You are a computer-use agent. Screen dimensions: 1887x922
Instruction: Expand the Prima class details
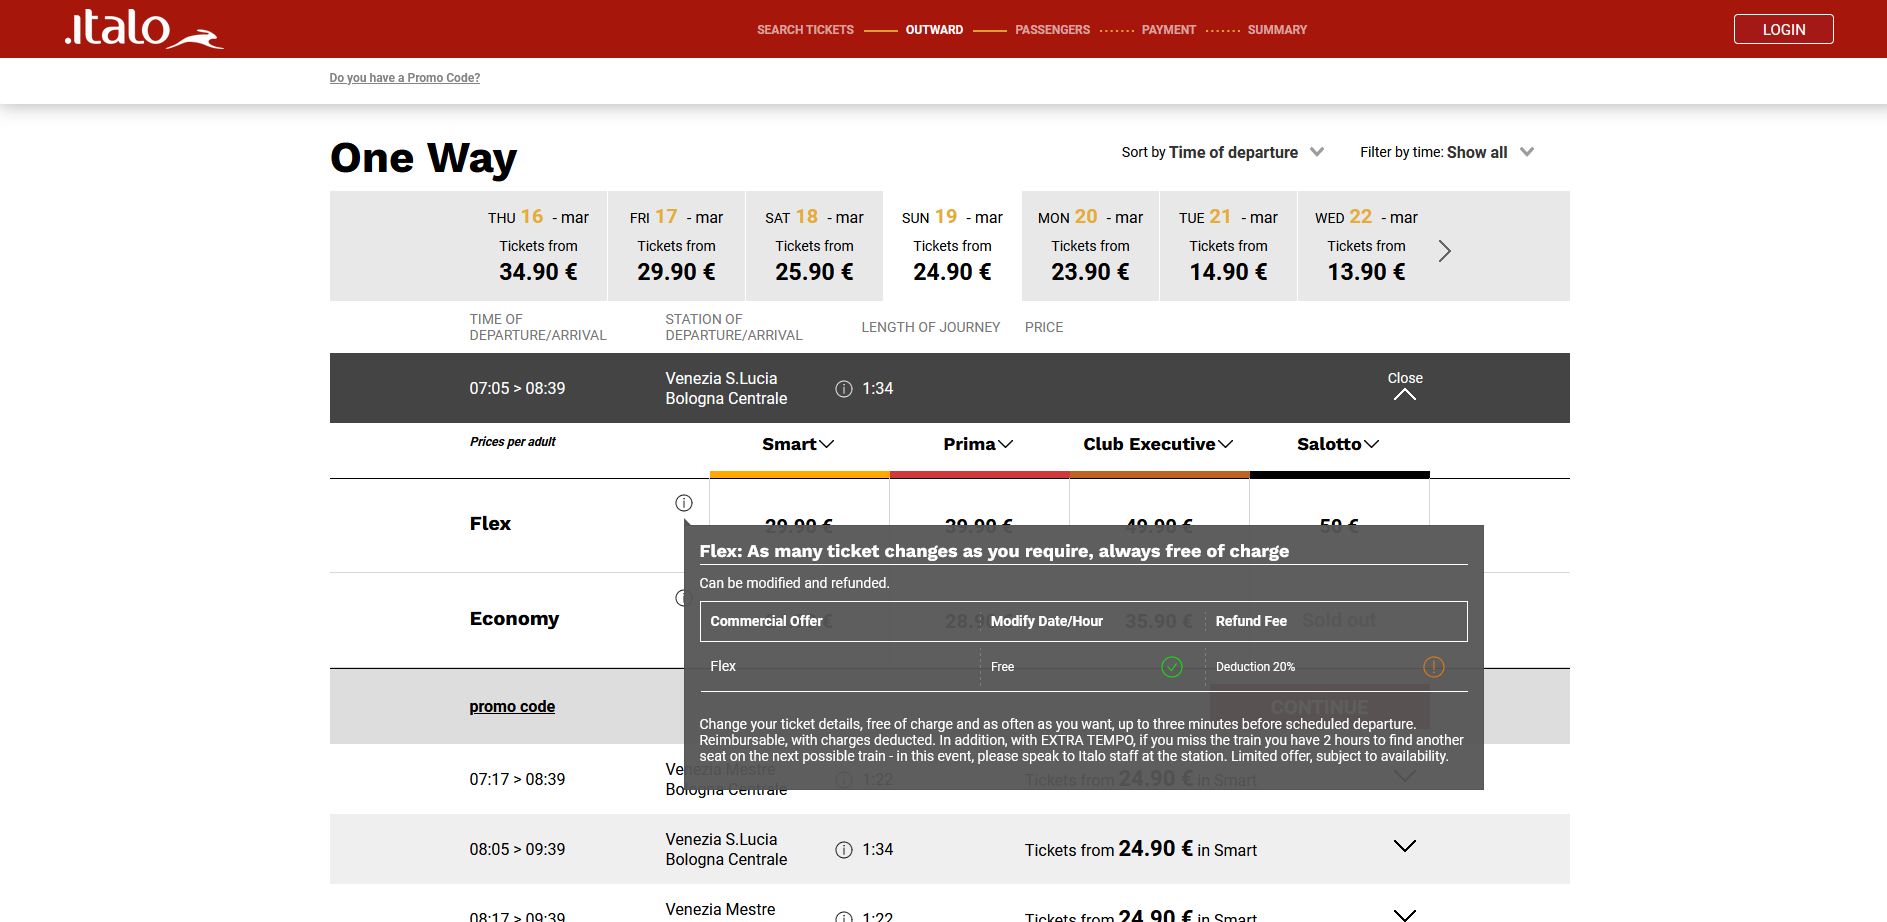click(x=978, y=444)
